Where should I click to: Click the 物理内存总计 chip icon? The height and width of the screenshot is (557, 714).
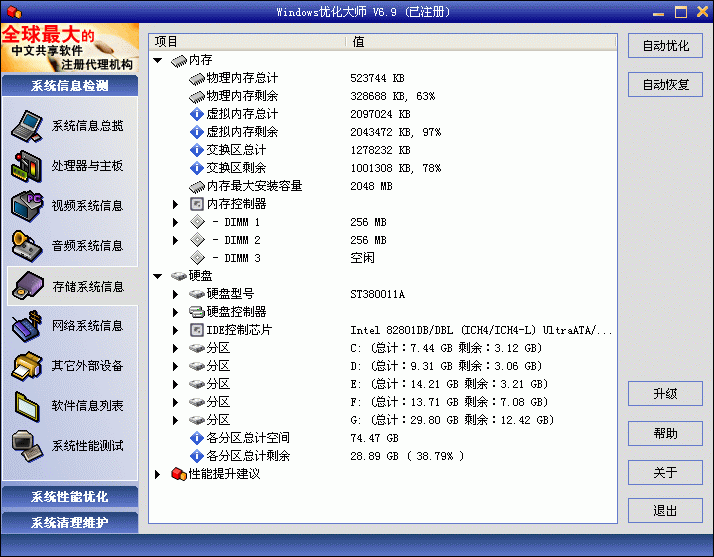tap(197, 79)
